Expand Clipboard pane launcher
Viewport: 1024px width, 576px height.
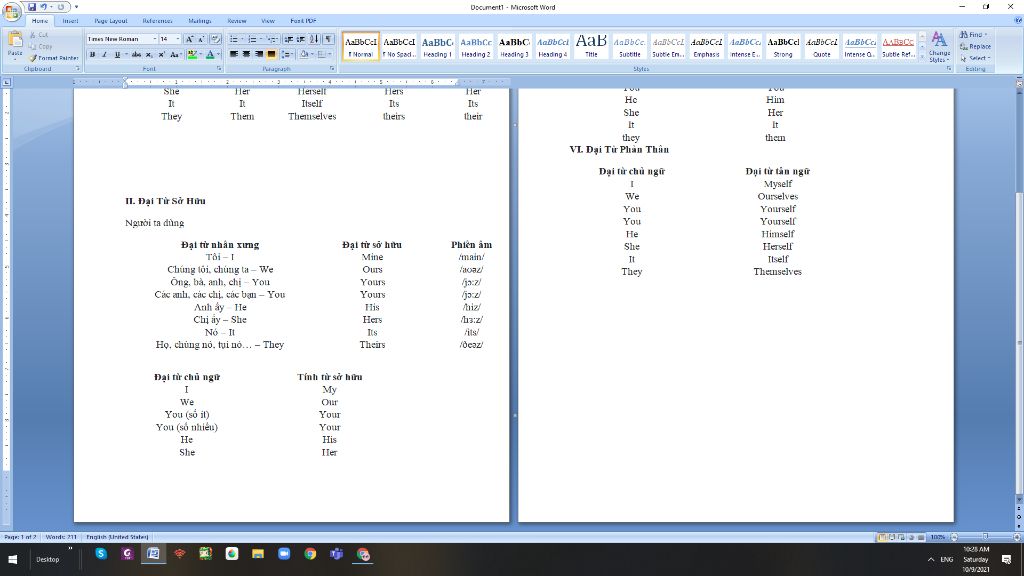pos(77,69)
